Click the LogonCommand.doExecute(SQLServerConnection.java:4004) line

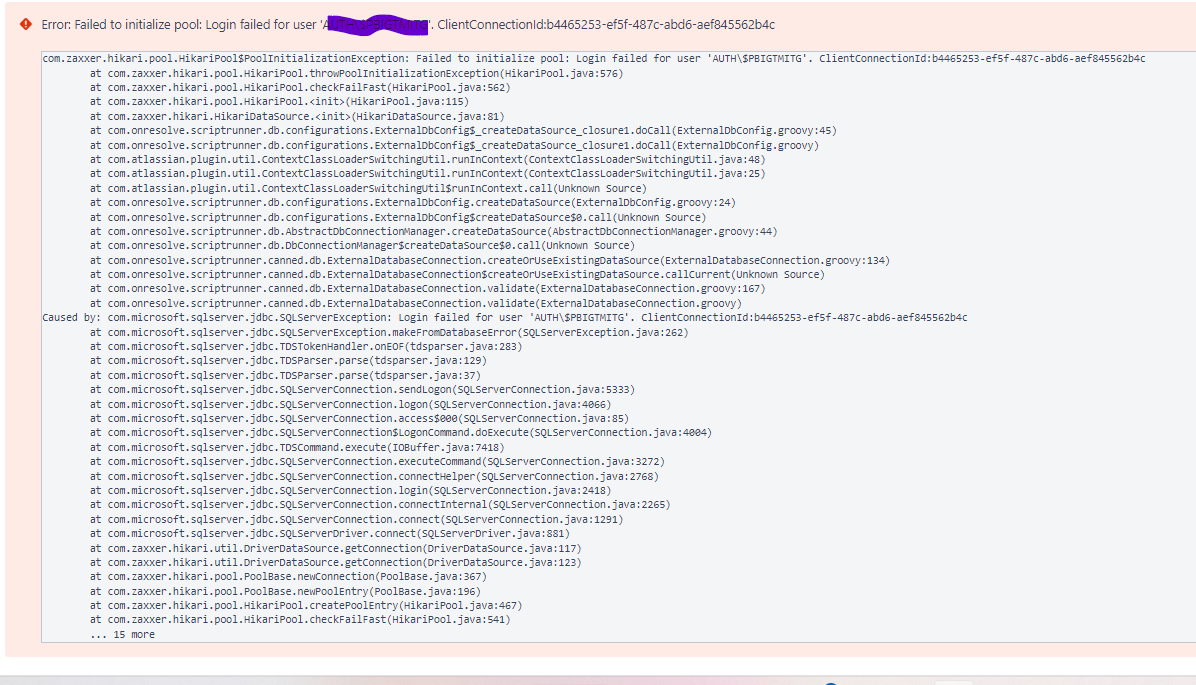400,433
